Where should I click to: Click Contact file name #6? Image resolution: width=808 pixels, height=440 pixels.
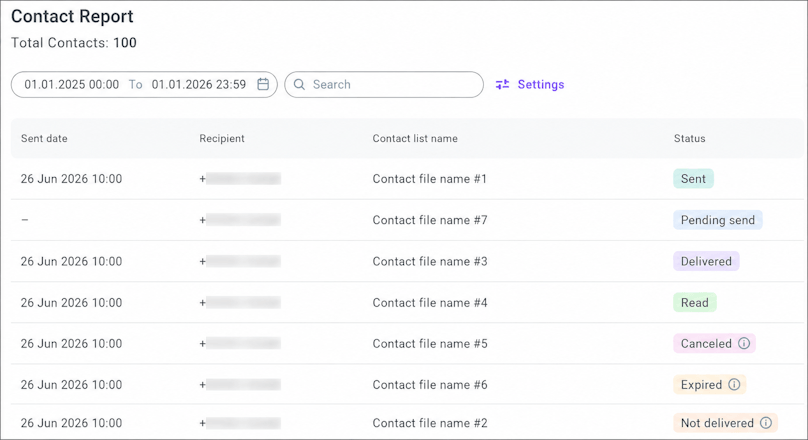click(x=430, y=385)
